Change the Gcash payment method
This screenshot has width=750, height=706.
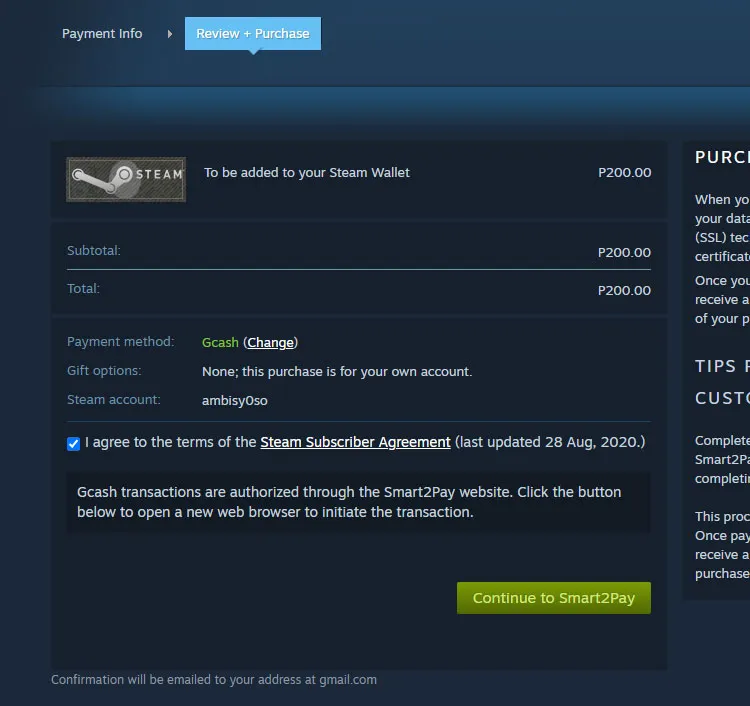pyautogui.click(x=270, y=342)
